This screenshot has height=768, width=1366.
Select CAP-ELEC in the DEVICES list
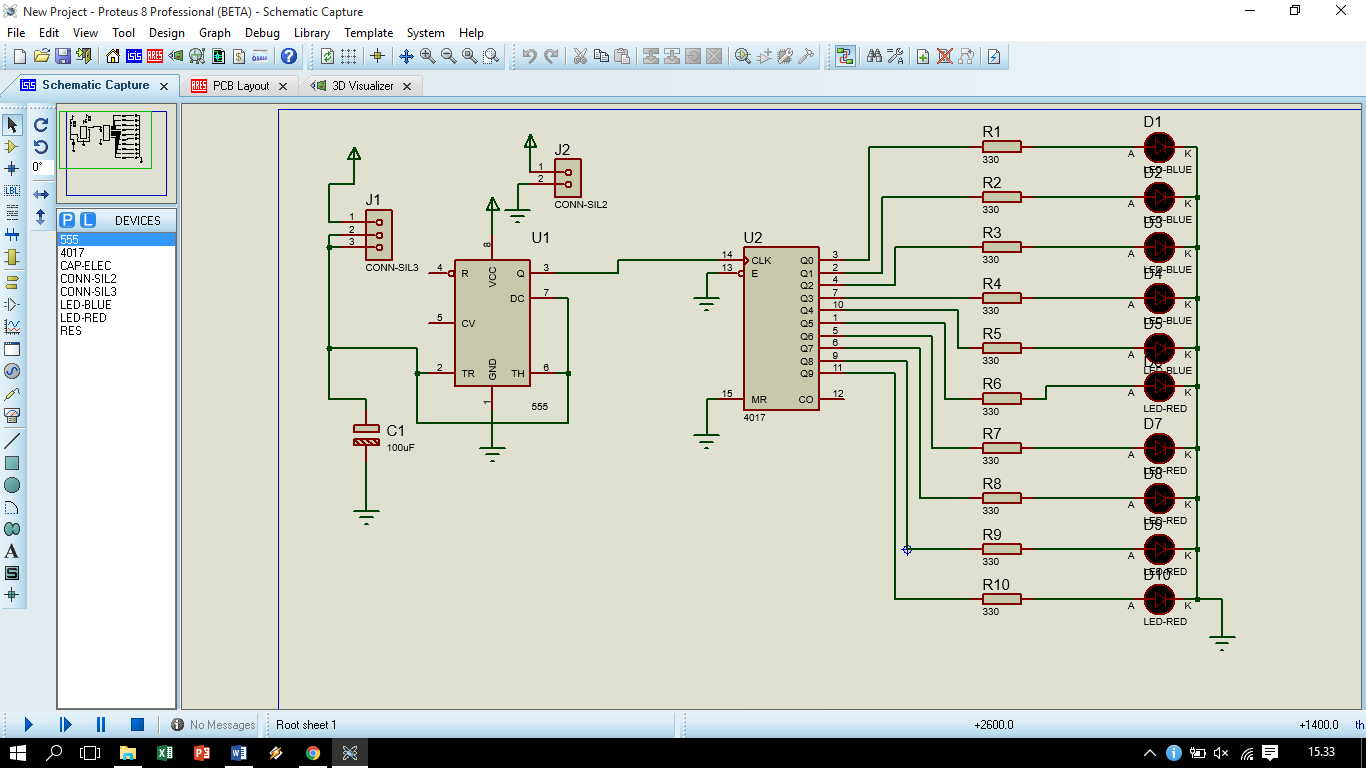[x=116, y=266]
